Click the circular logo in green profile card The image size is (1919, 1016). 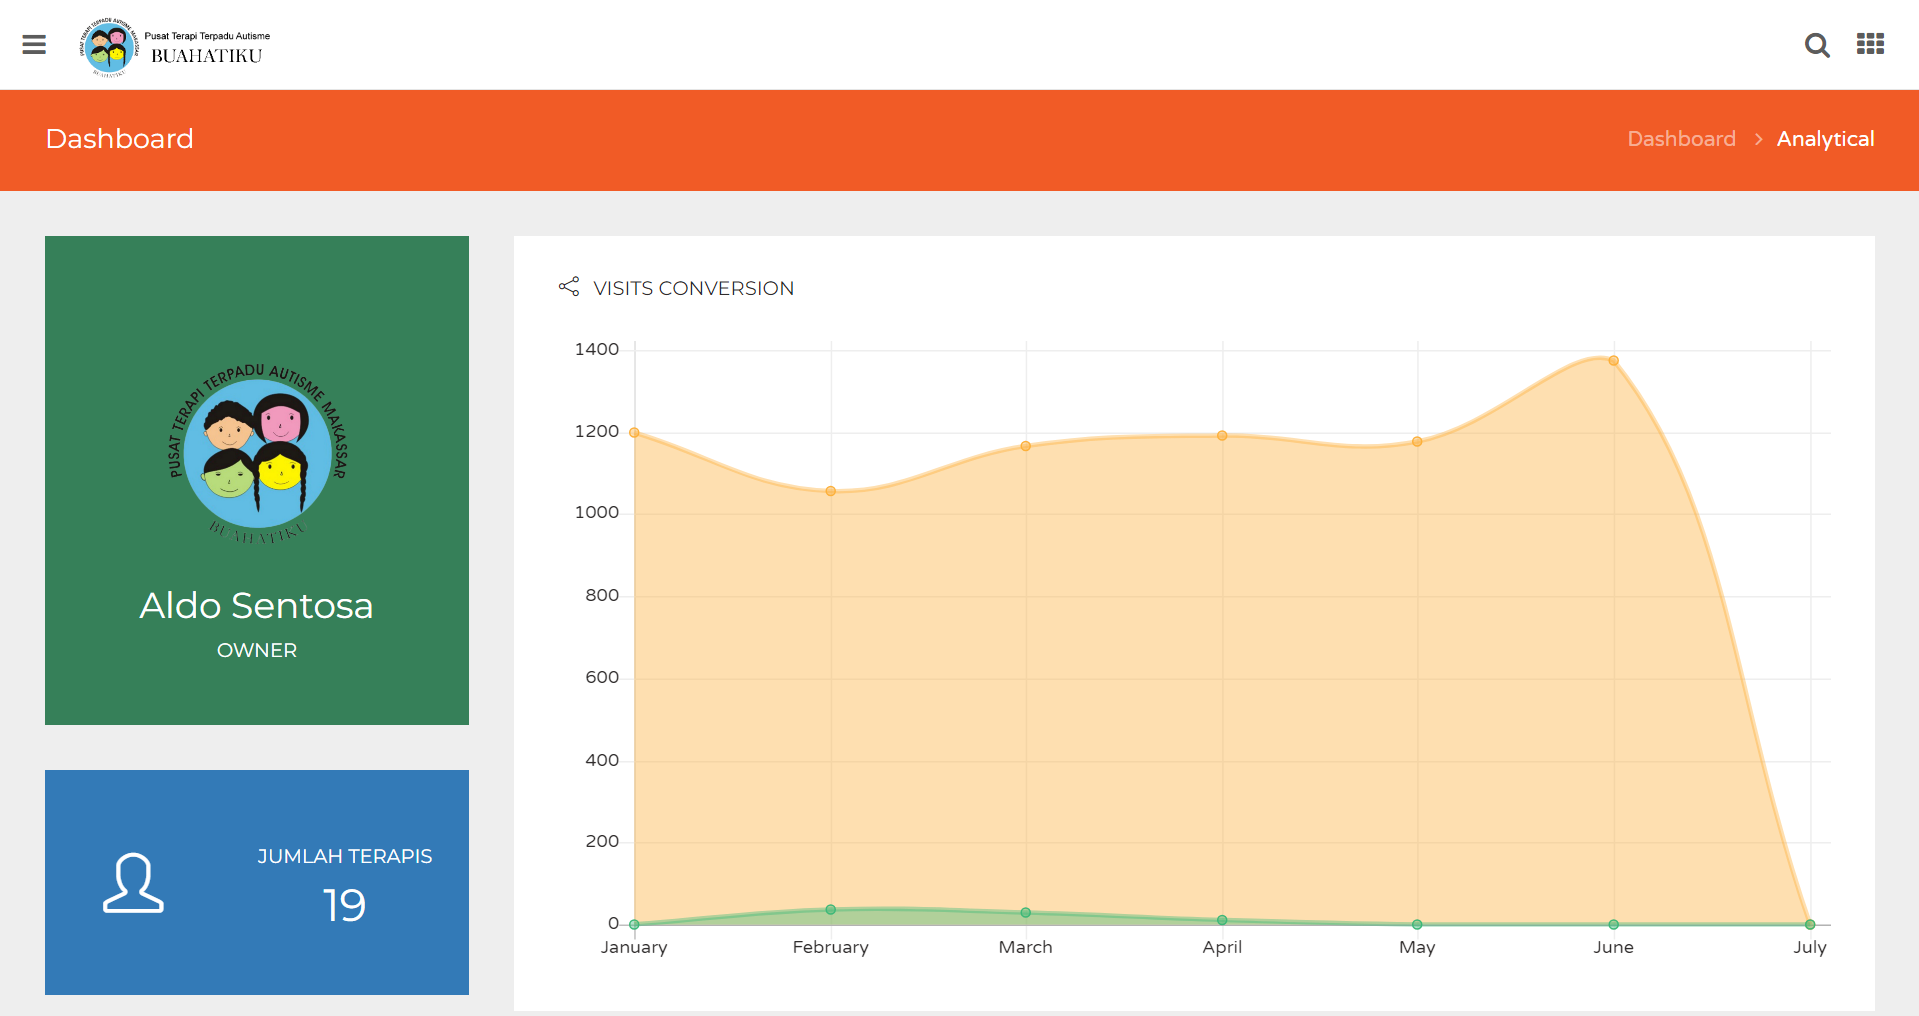tap(257, 454)
